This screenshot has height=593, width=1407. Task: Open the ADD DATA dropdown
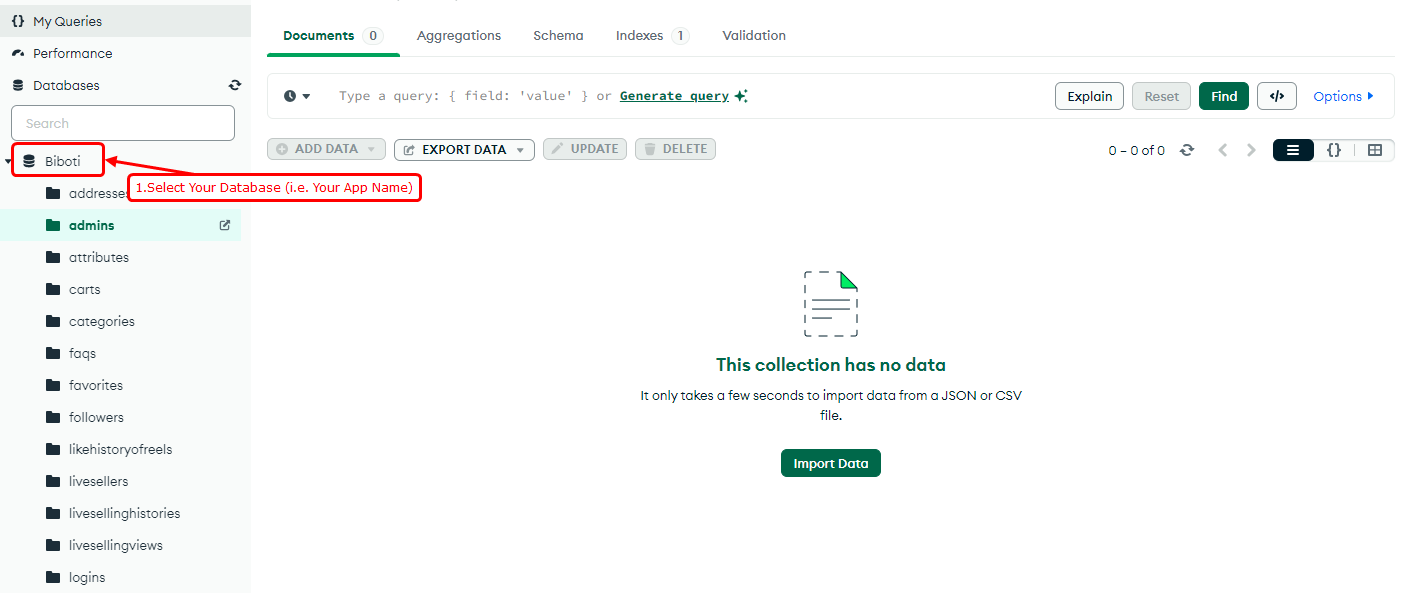click(x=326, y=148)
